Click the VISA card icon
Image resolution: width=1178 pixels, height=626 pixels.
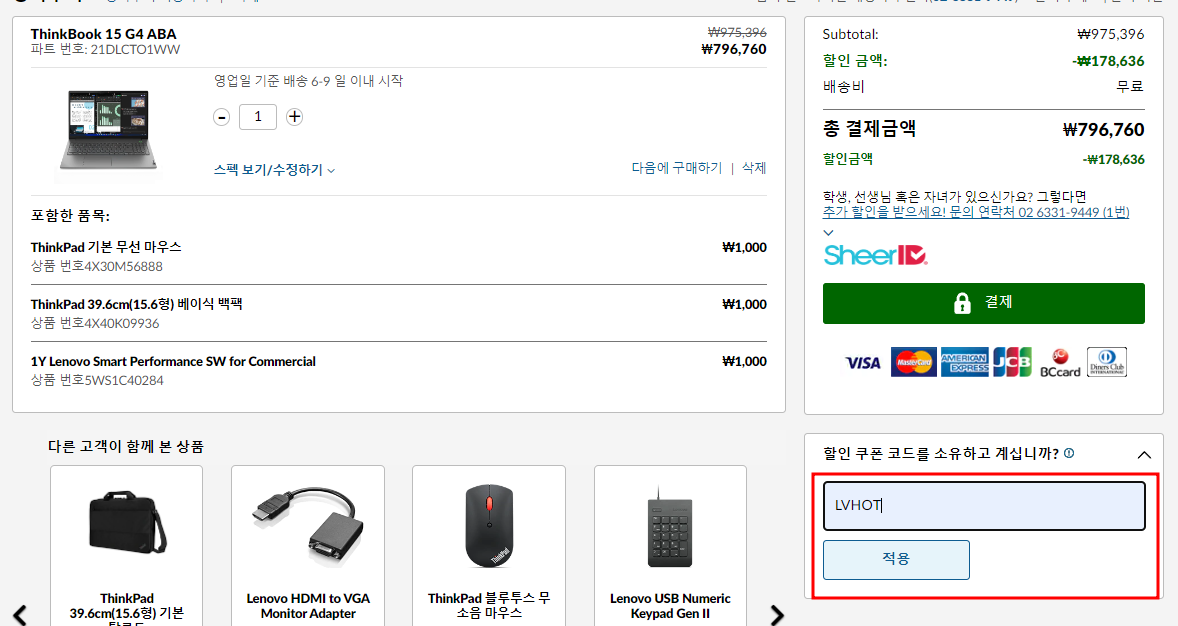tap(862, 363)
